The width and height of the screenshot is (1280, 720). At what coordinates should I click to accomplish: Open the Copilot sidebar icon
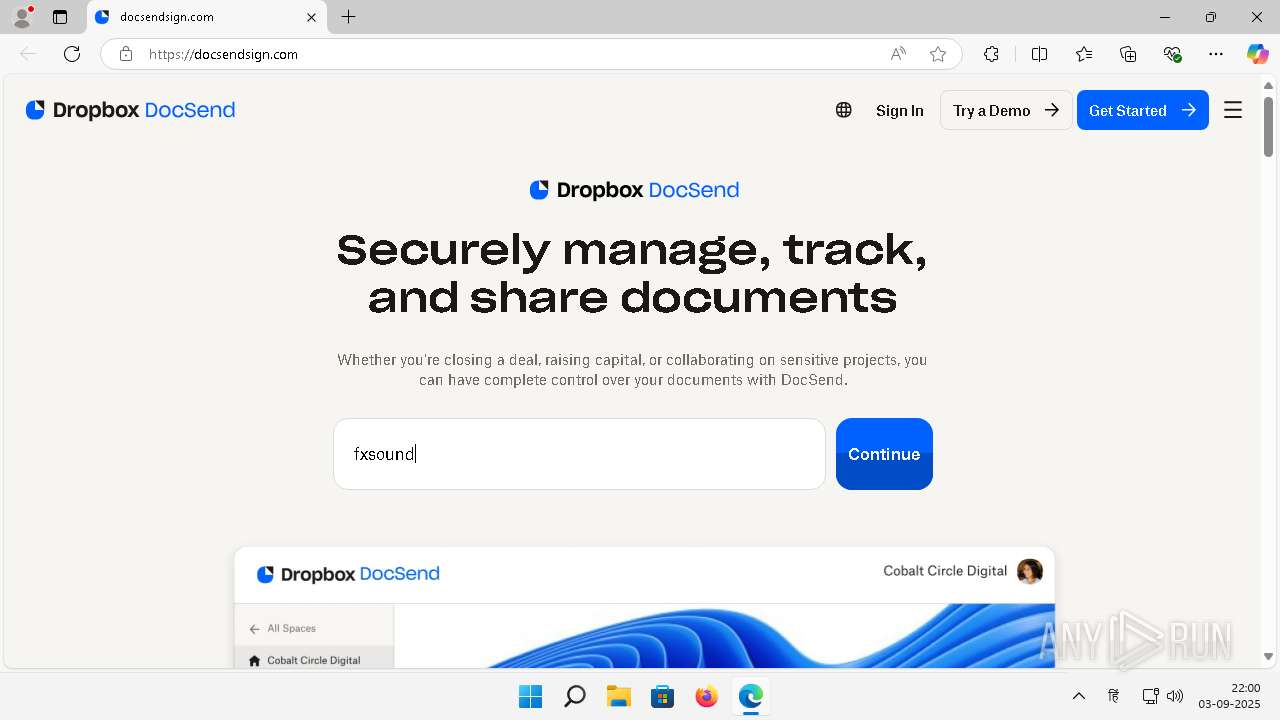tap(1257, 54)
